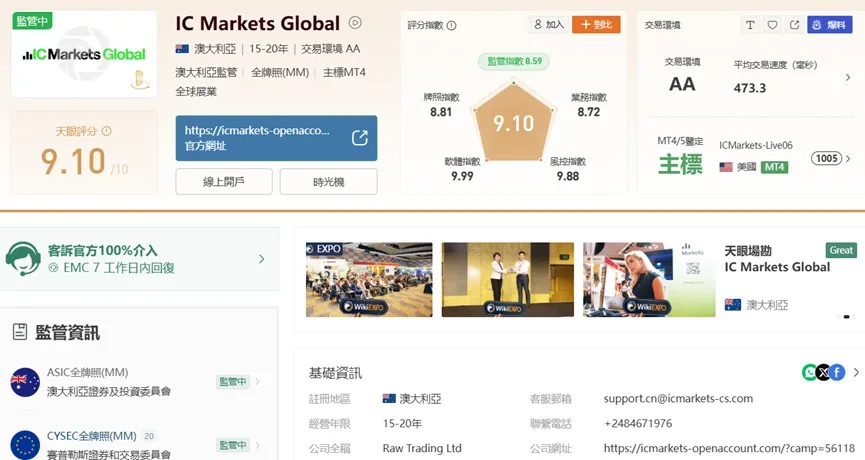
Task: Expand the ASIC 監管中 row arrow
Action: pyautogui.click(x=258, y=382)
